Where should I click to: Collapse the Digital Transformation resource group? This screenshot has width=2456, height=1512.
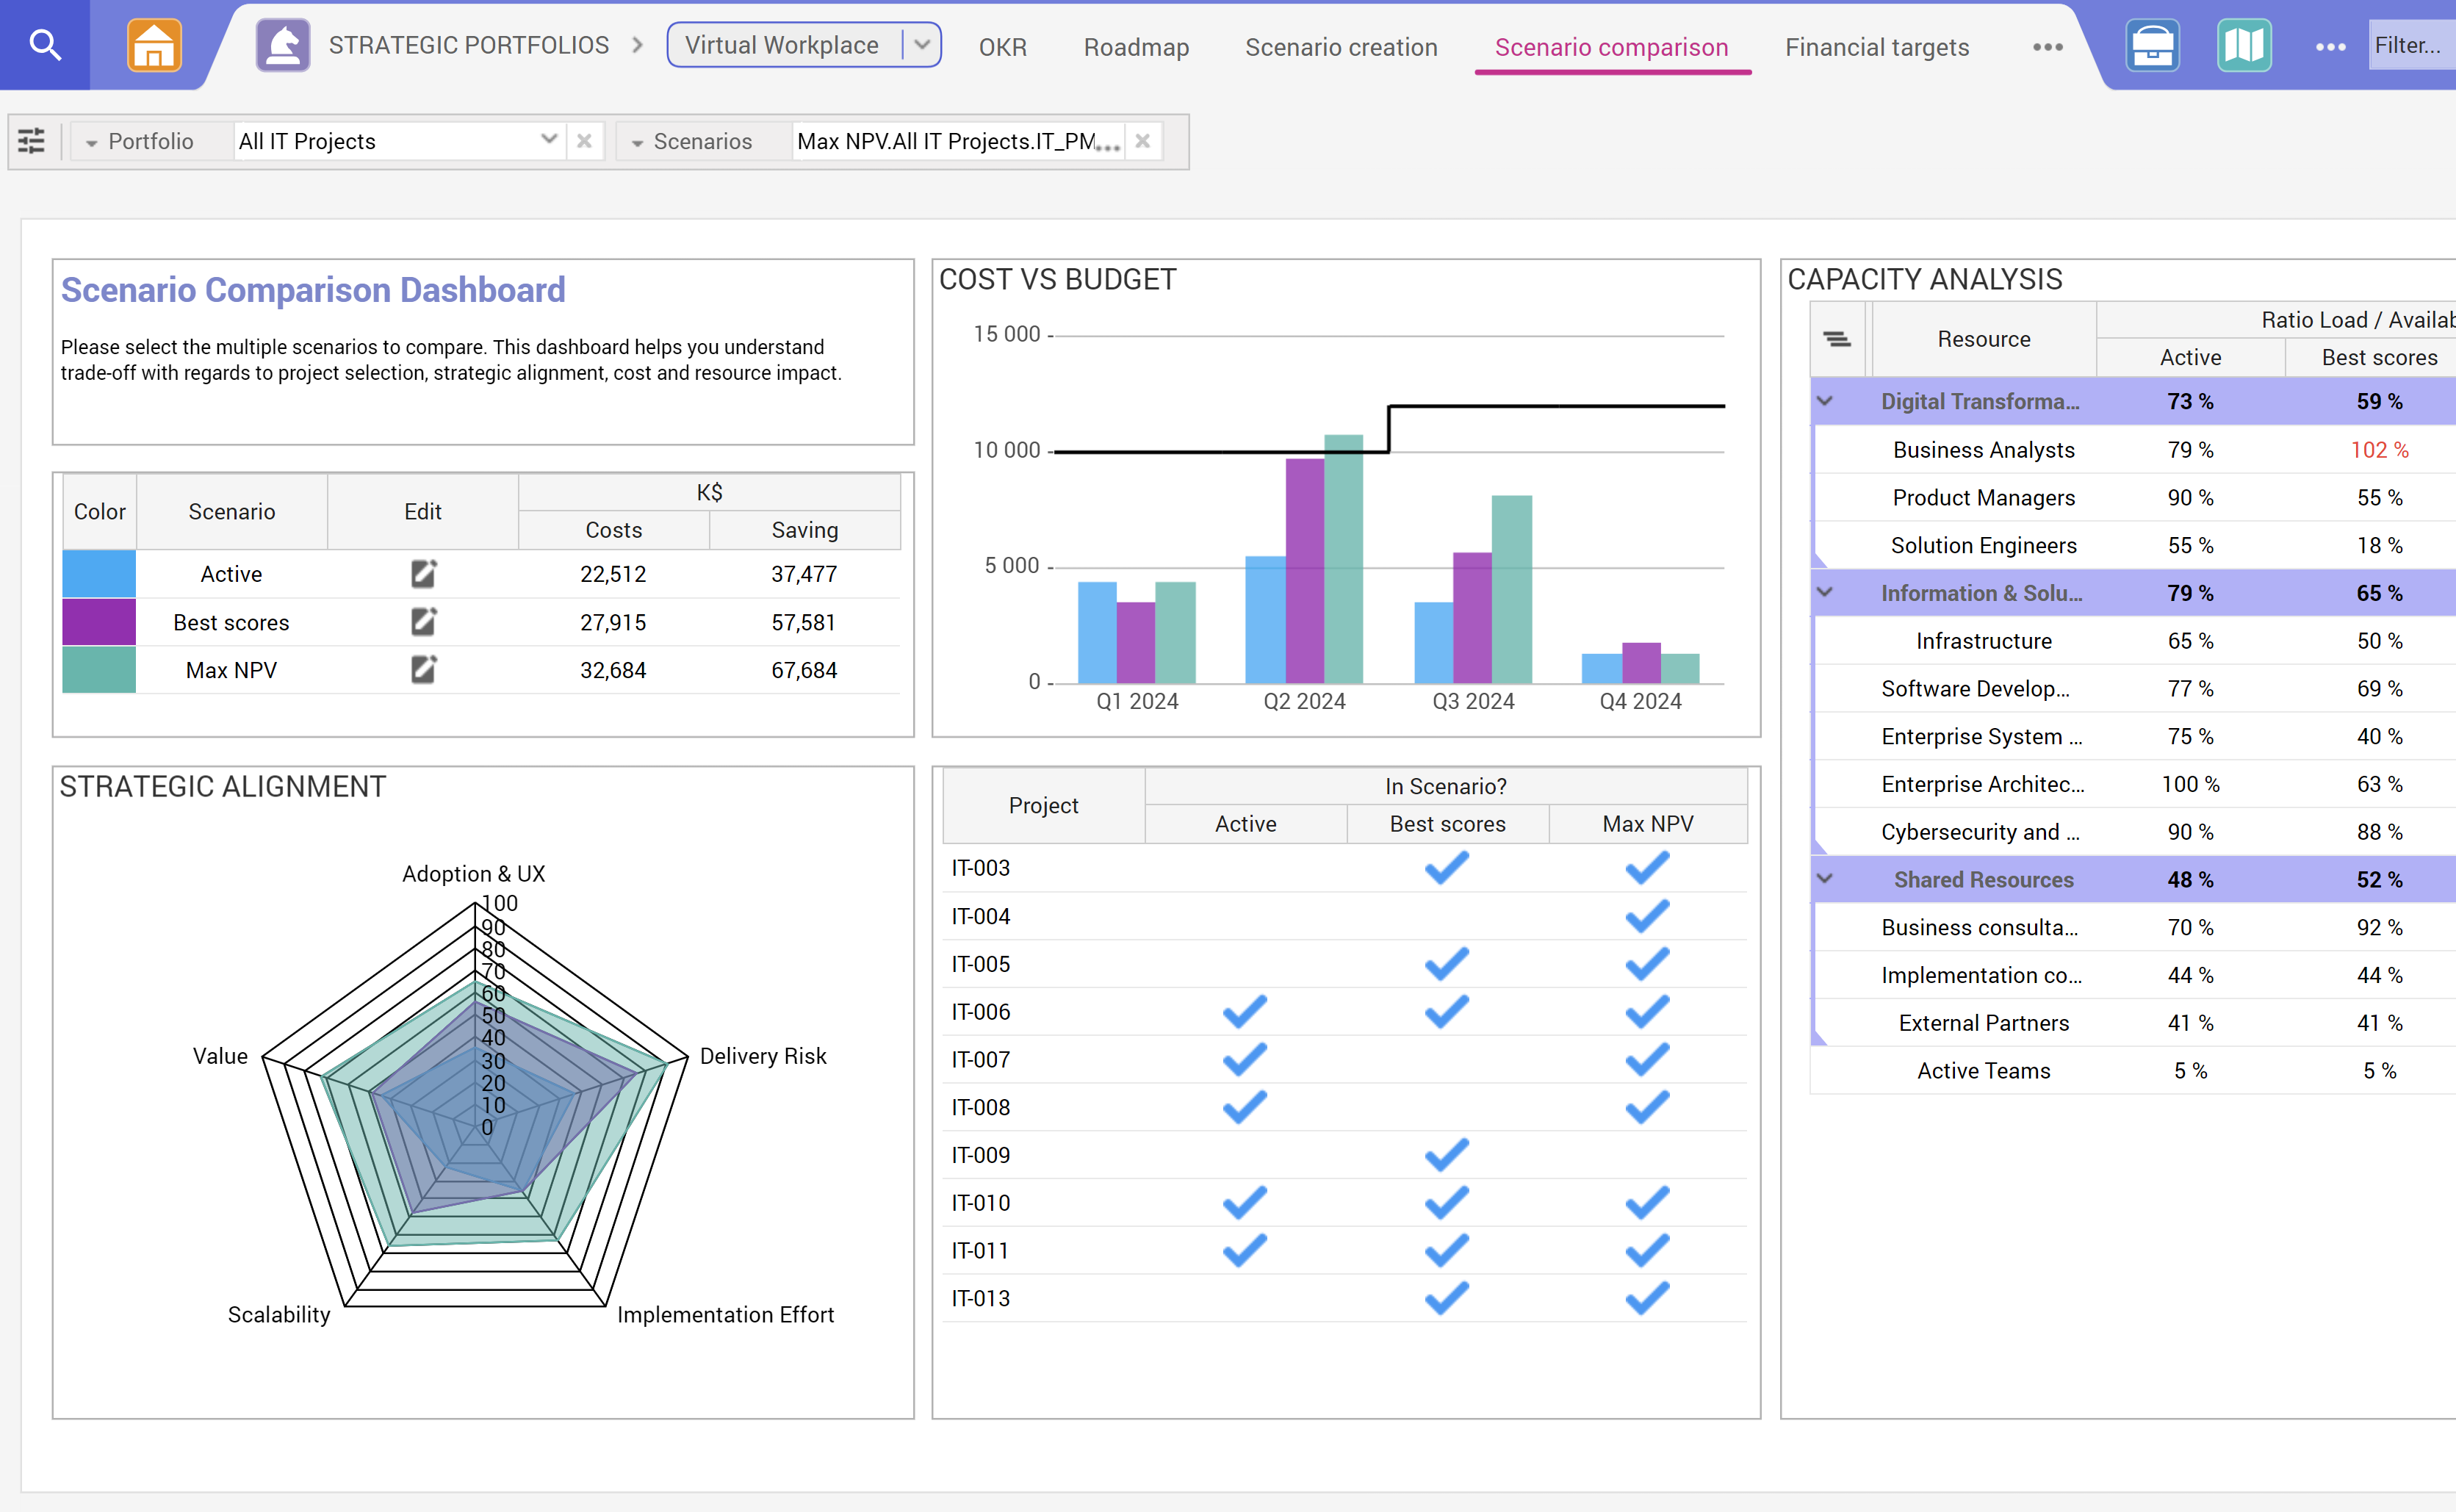point(1825,401)
